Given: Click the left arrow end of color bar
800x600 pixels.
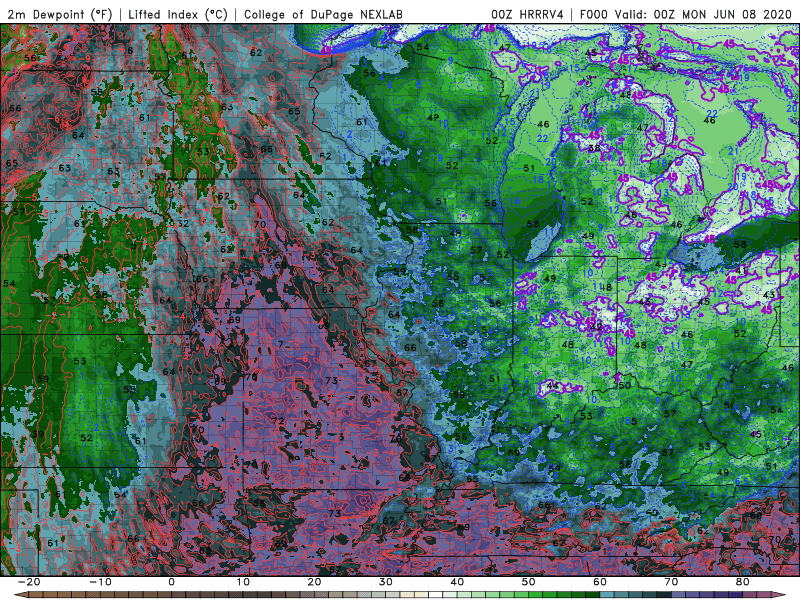Looking at the screenshot, I should pyautogui.click(x=21, y=594).
